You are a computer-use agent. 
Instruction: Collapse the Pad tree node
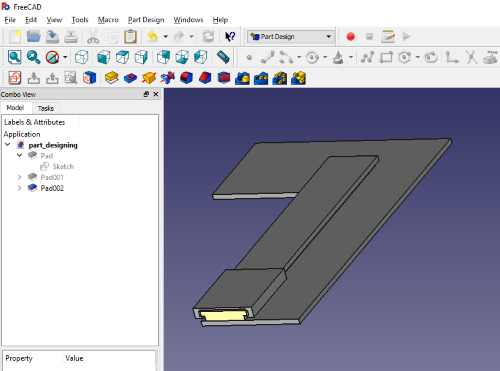(x=20, y=155)
